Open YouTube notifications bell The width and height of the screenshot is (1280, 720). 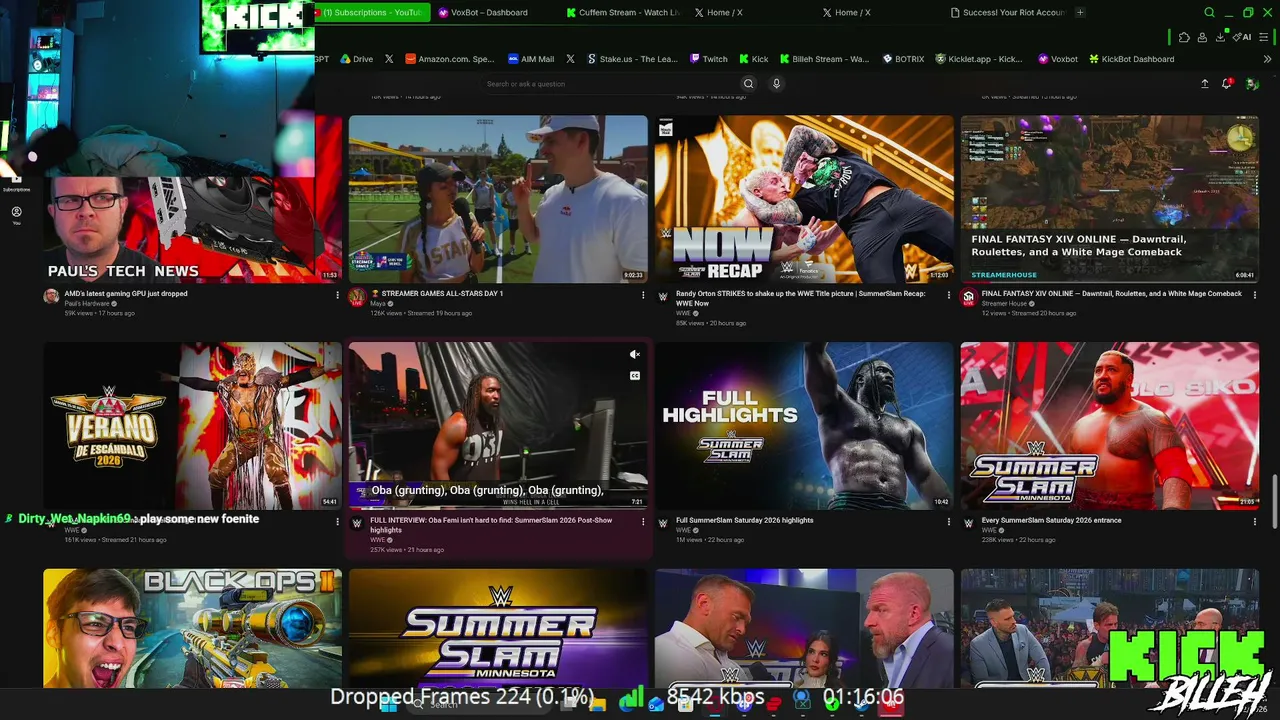click(x=1227, y=84)
